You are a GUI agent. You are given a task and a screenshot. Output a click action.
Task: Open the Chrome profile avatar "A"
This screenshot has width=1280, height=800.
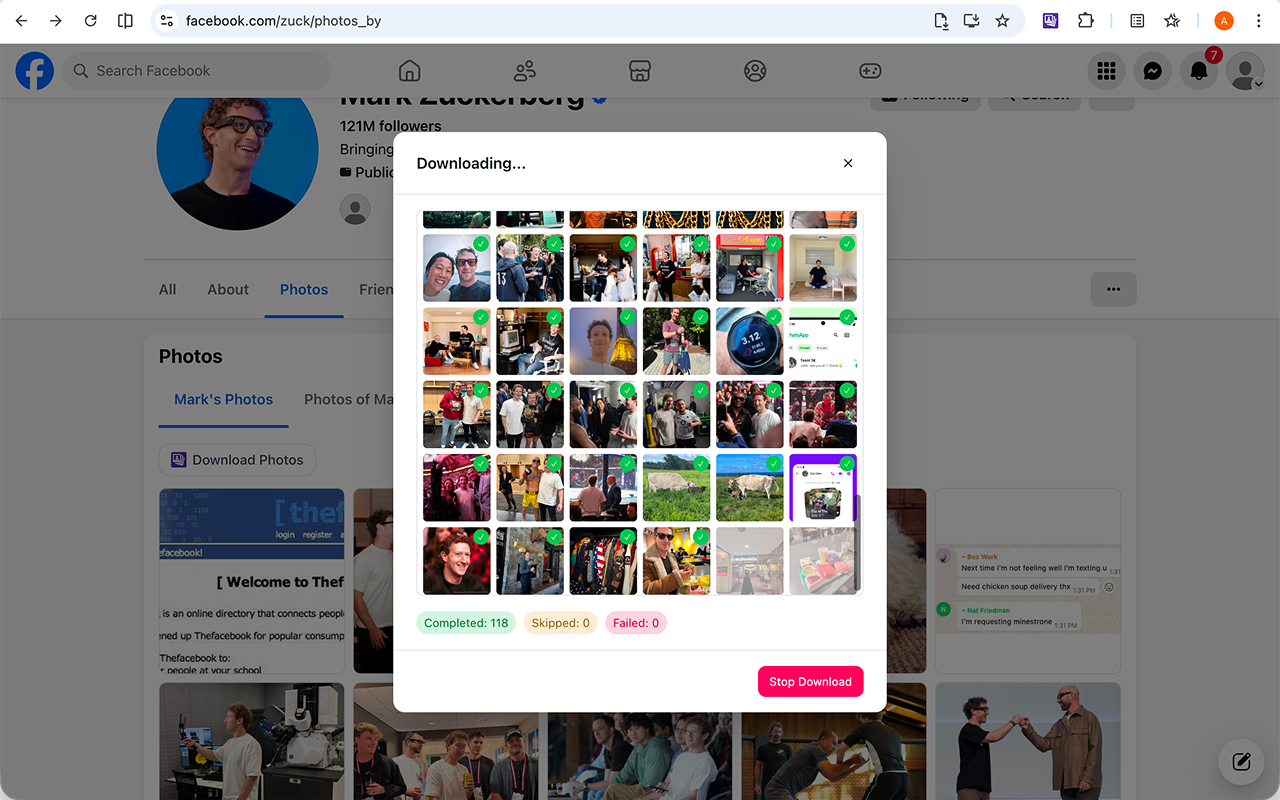click(1224, 20)
